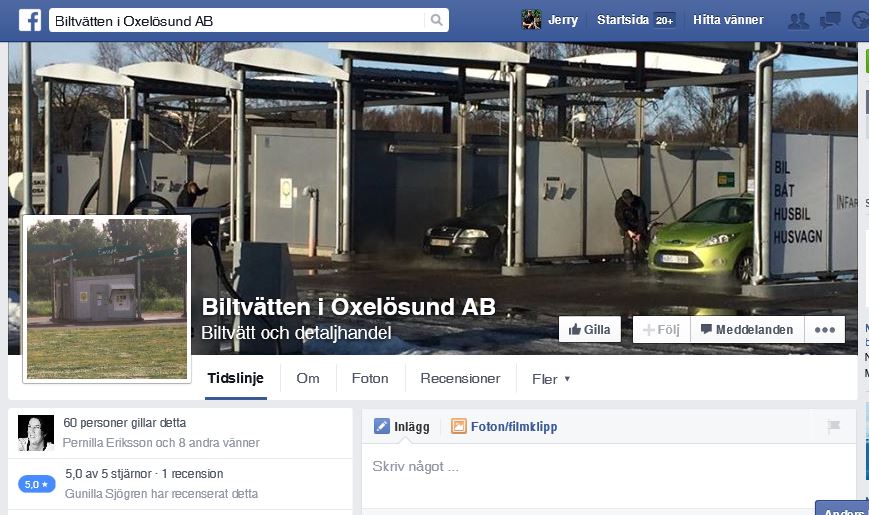The height and width of the screenshot is (515, 869).
Task: Click the 5,0 star rating badge
Action: point(37,484)
